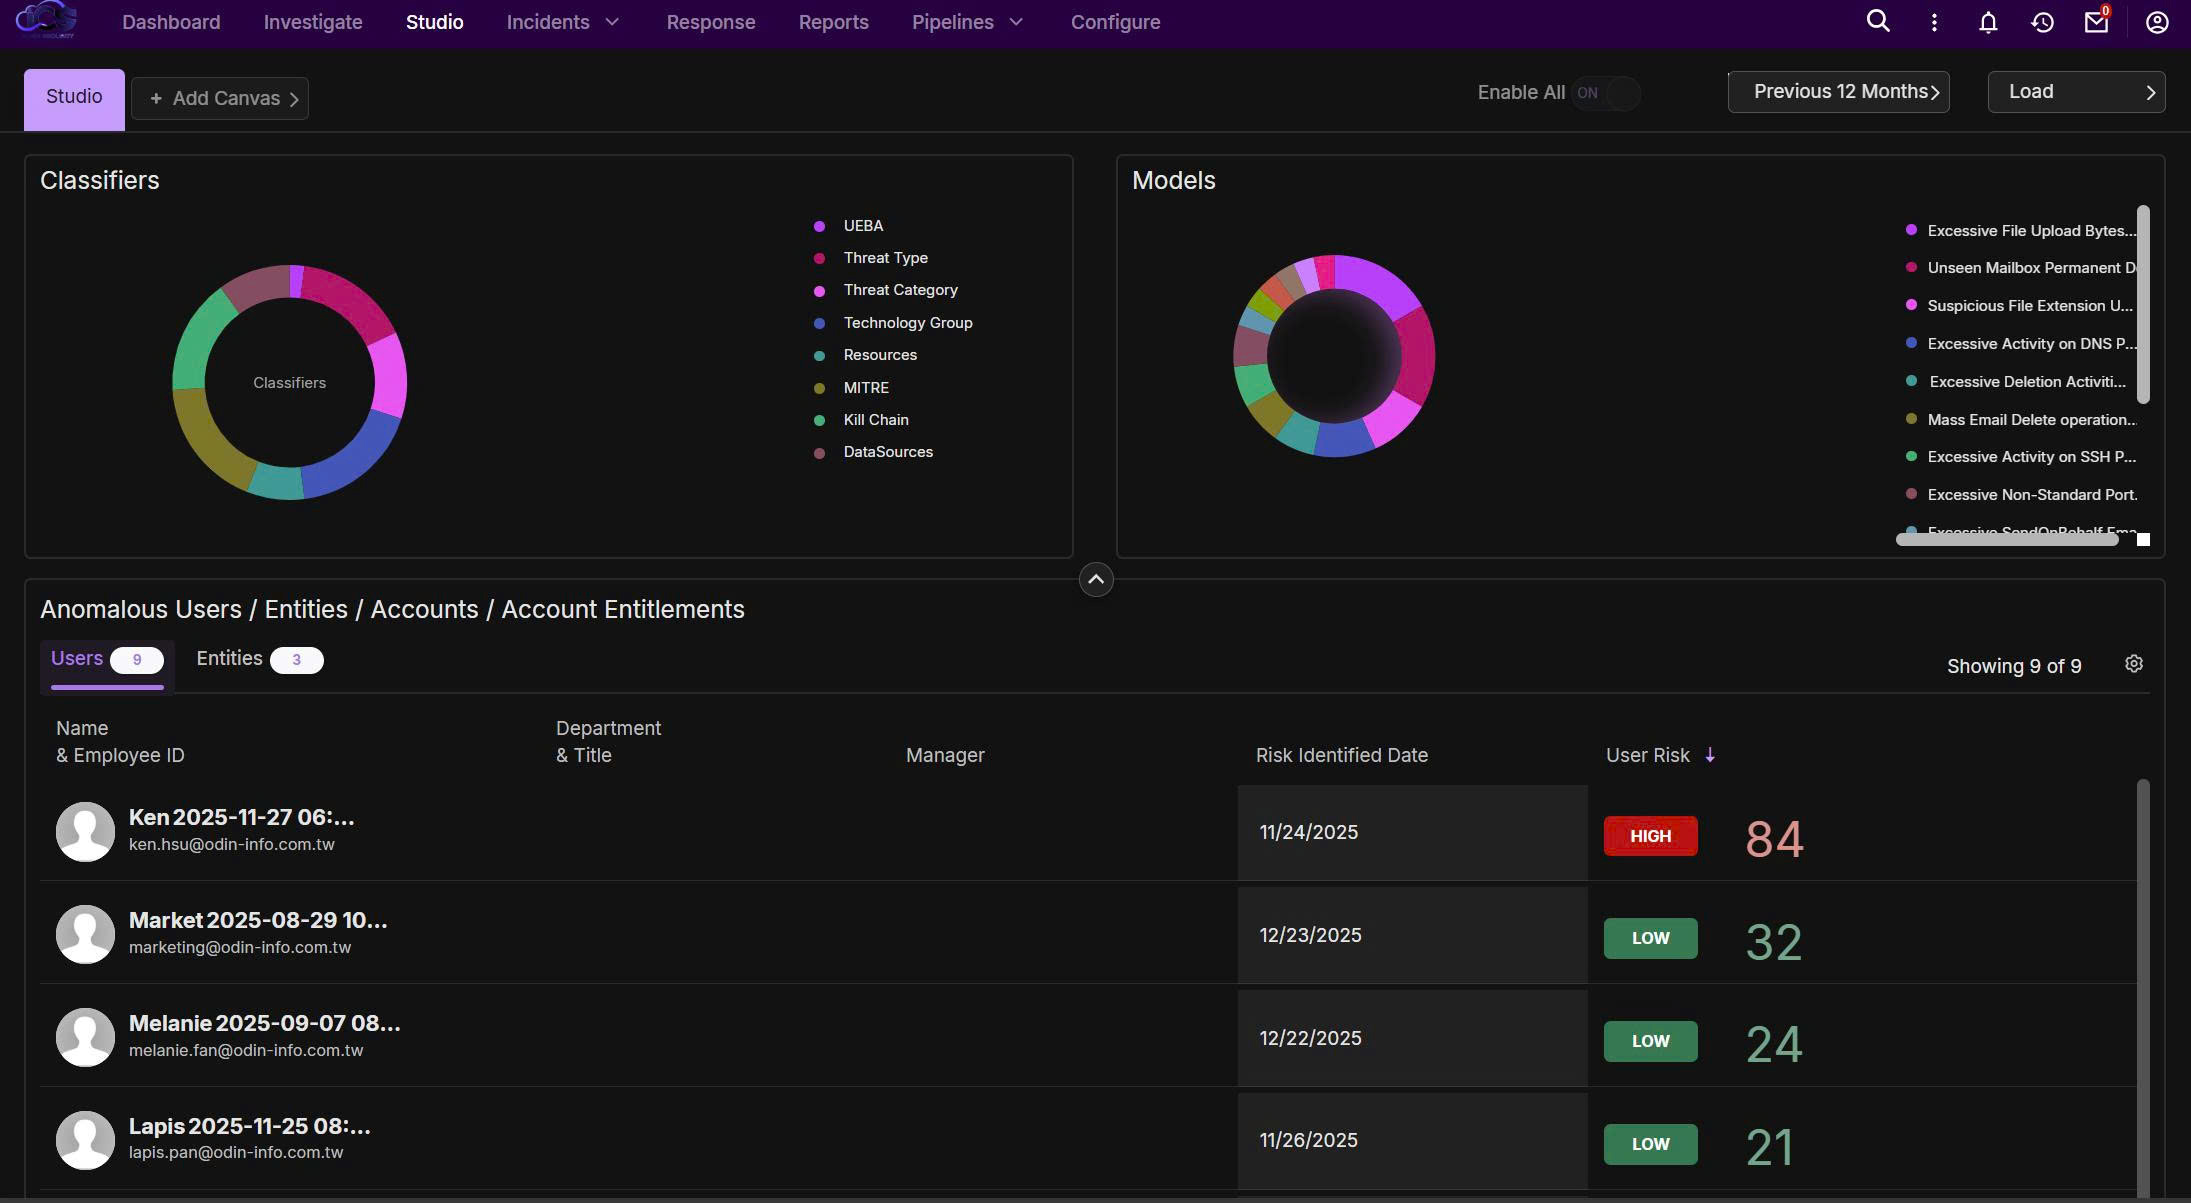The image size is (2191, 1203).
Task: Open the vertical three-dot options menu
Action: coord(1933,22)
